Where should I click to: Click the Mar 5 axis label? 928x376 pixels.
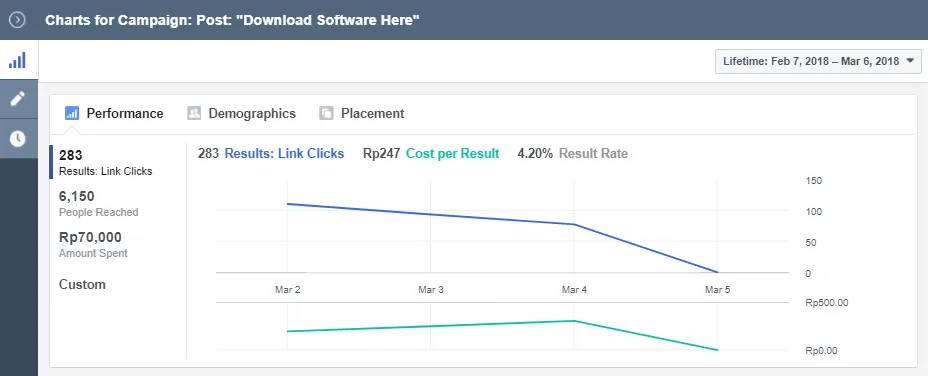(717, 290)
